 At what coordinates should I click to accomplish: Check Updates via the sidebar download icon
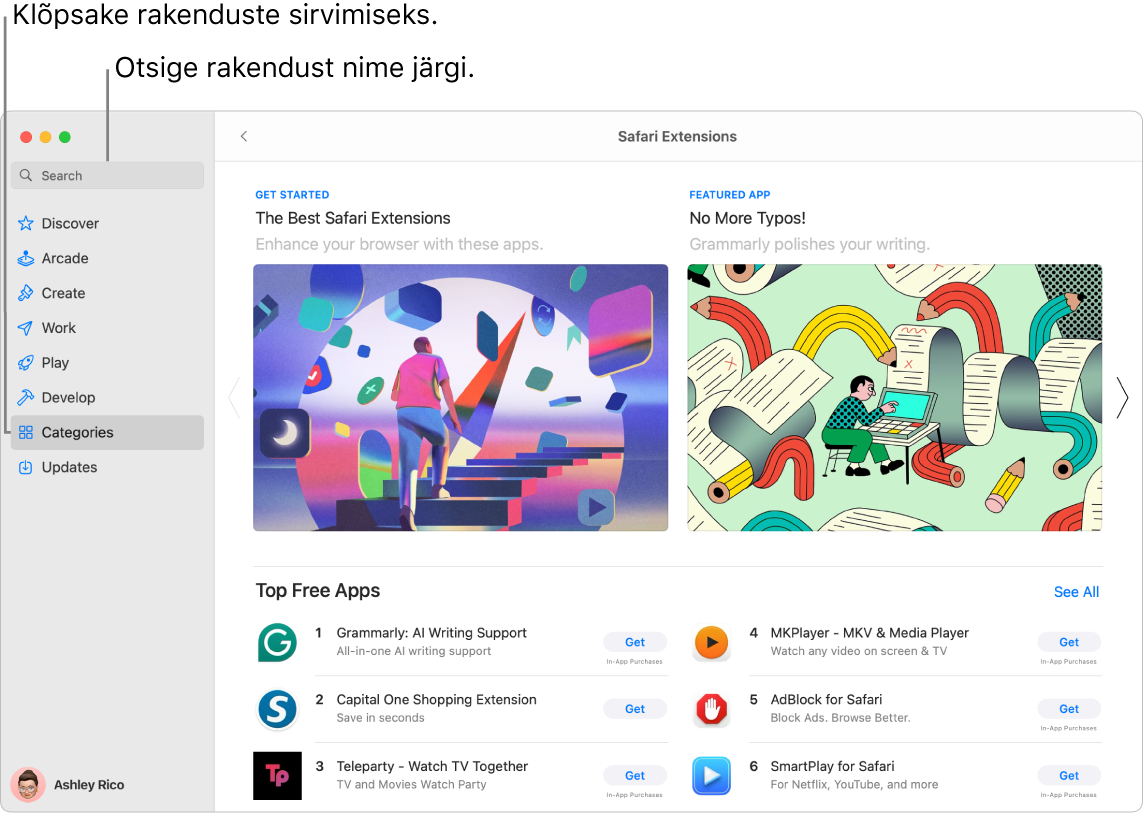coord(27,467)
